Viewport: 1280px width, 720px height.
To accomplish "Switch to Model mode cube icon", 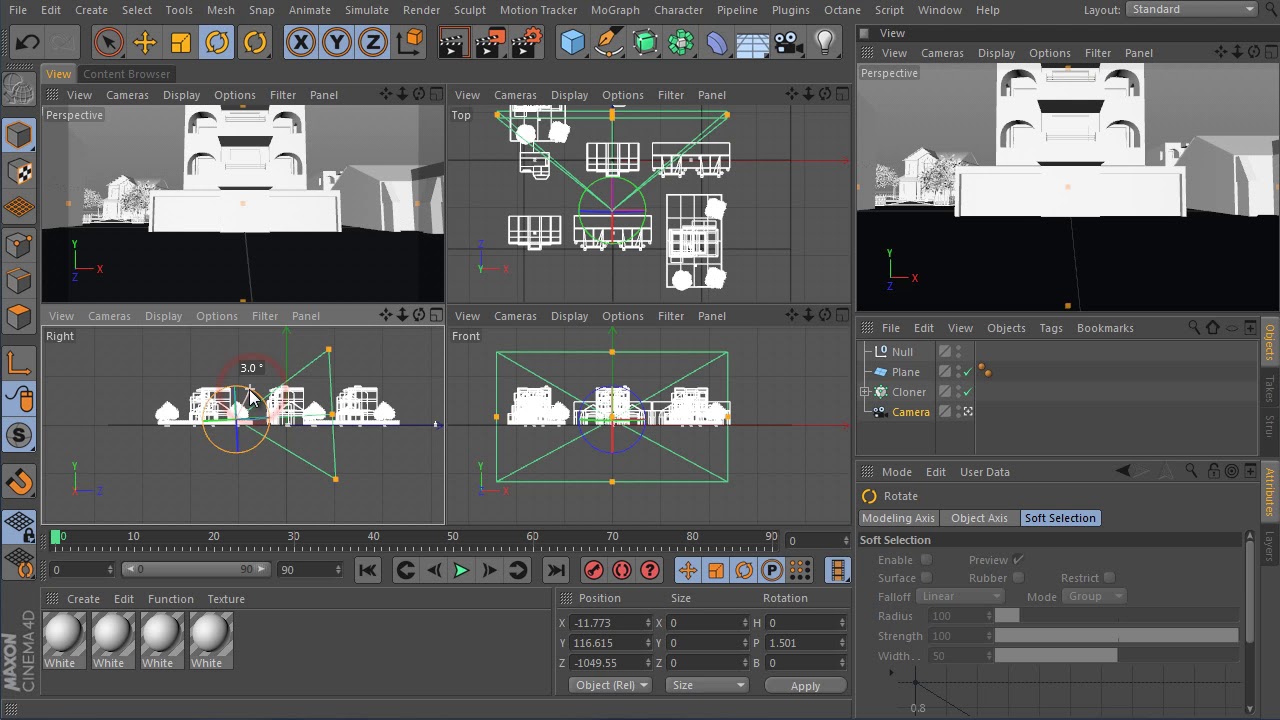I will (19, 134).
